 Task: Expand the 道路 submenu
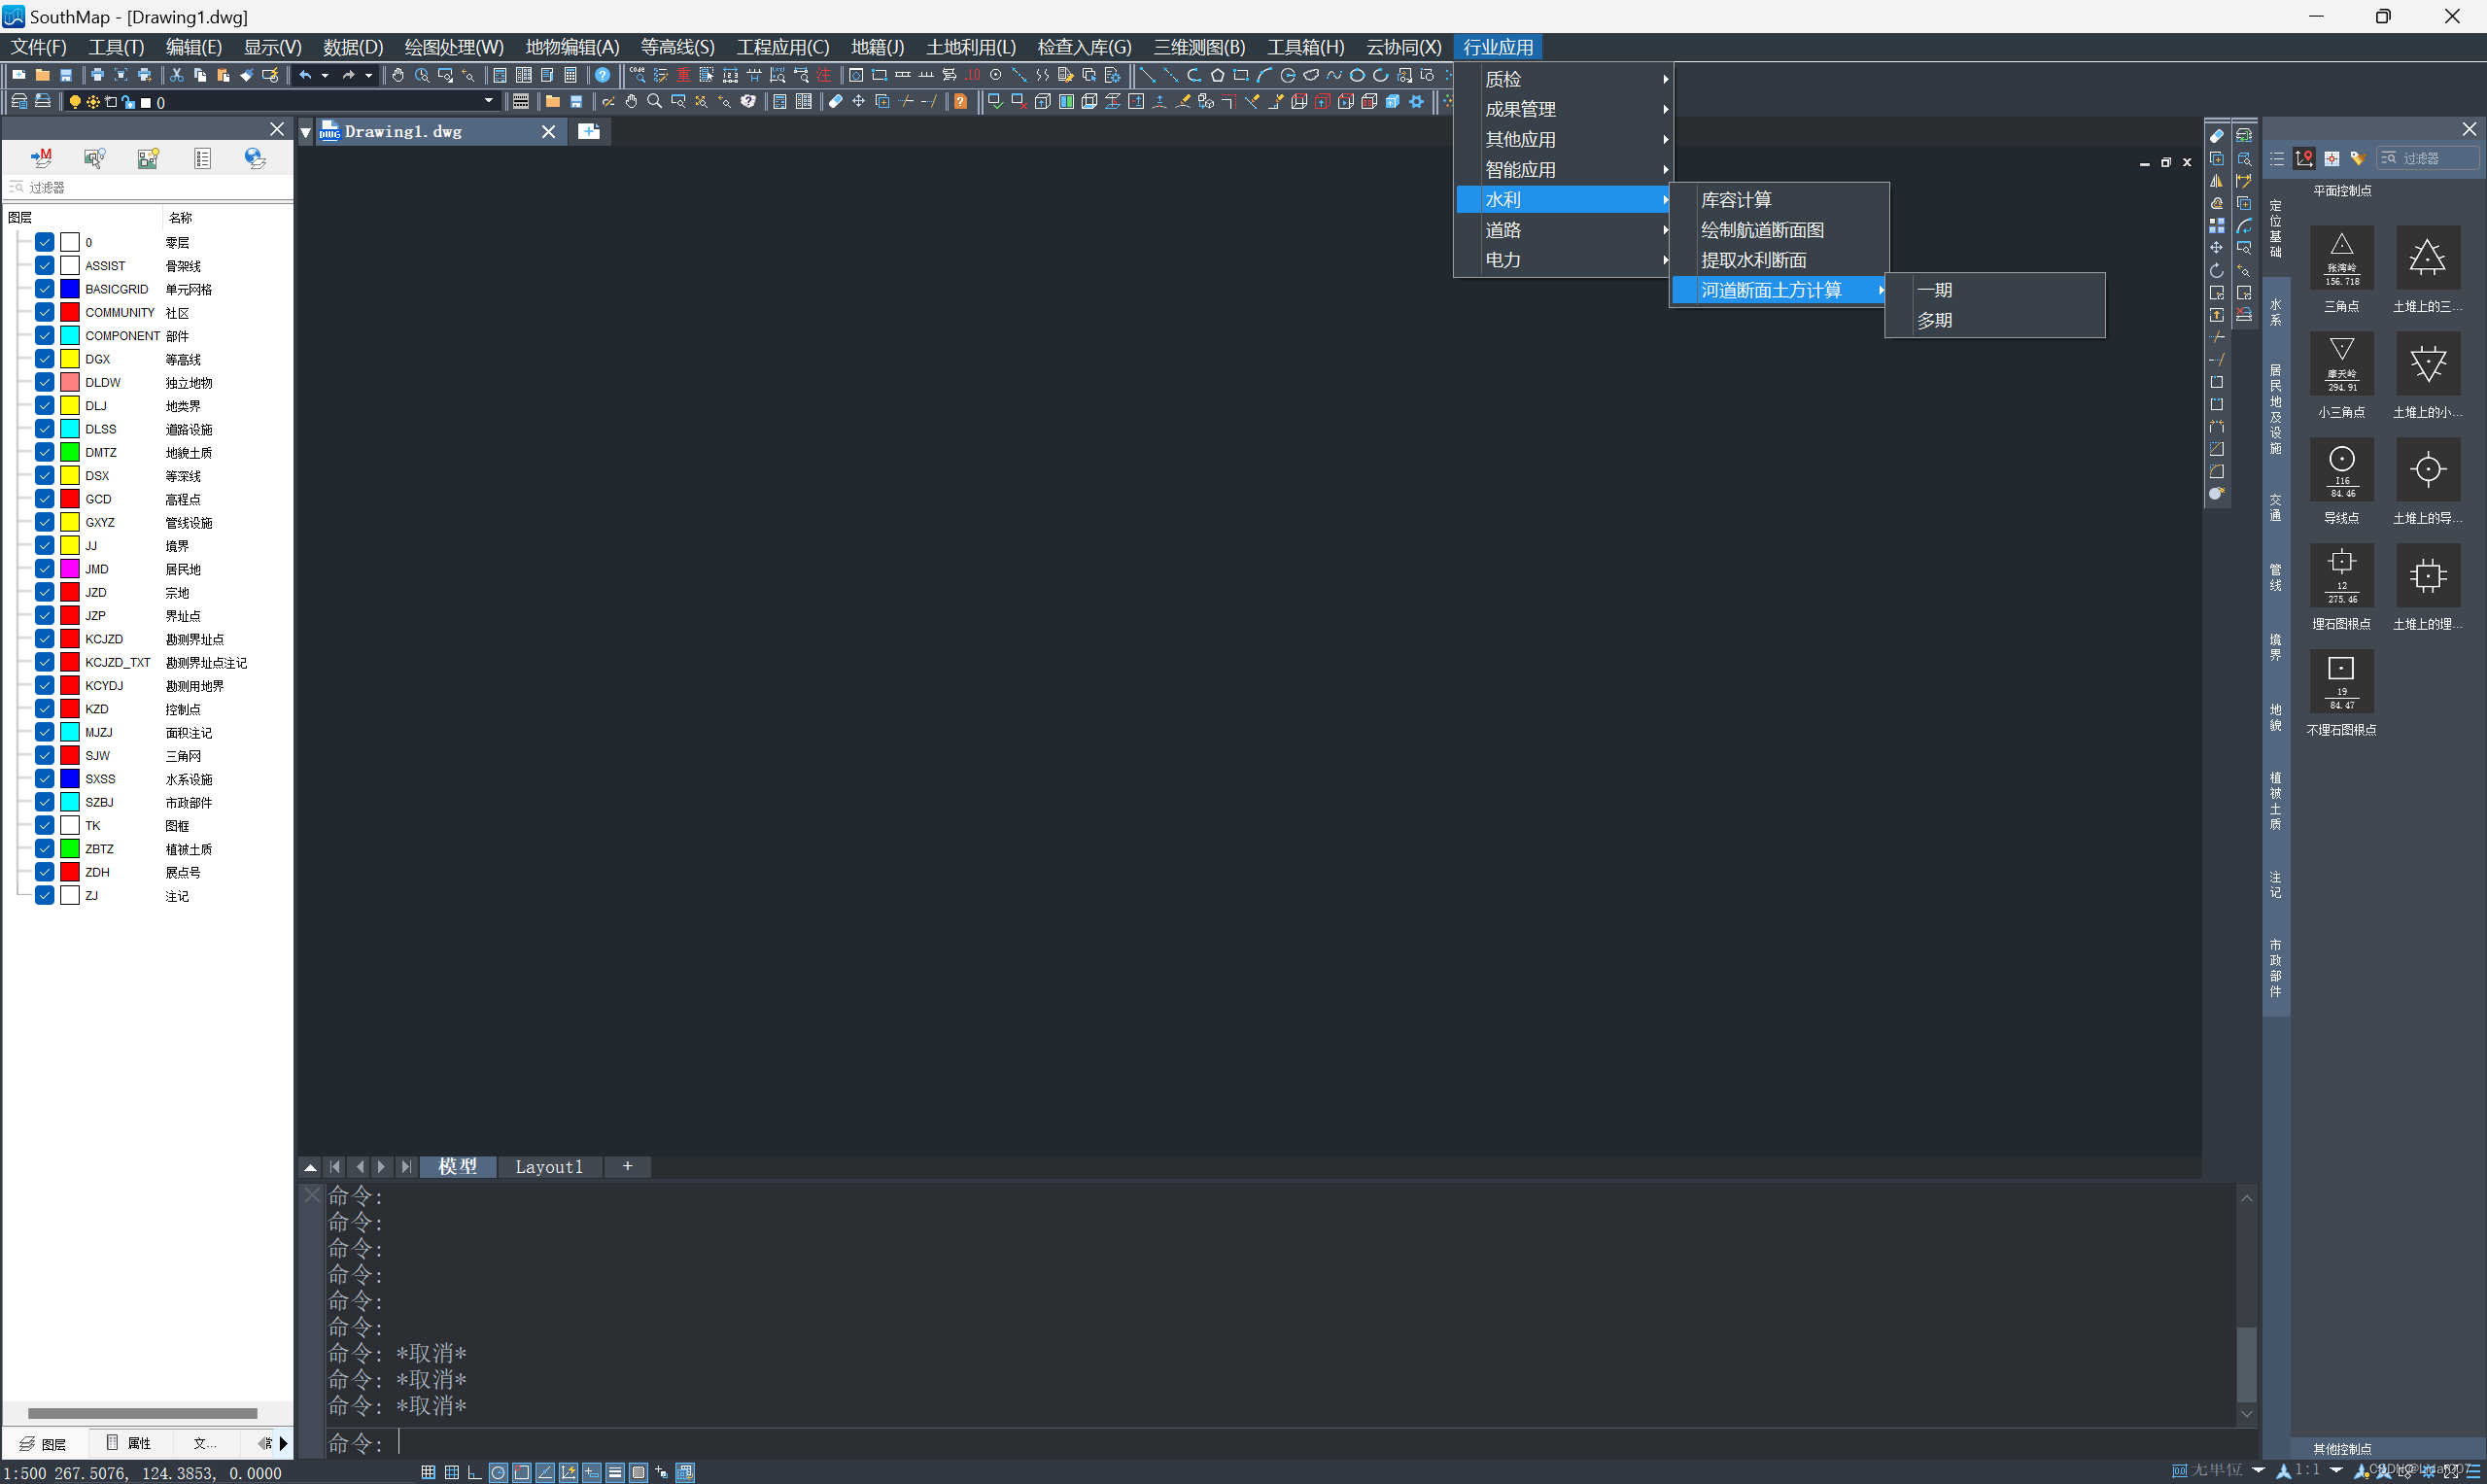tap(1563, 230)
